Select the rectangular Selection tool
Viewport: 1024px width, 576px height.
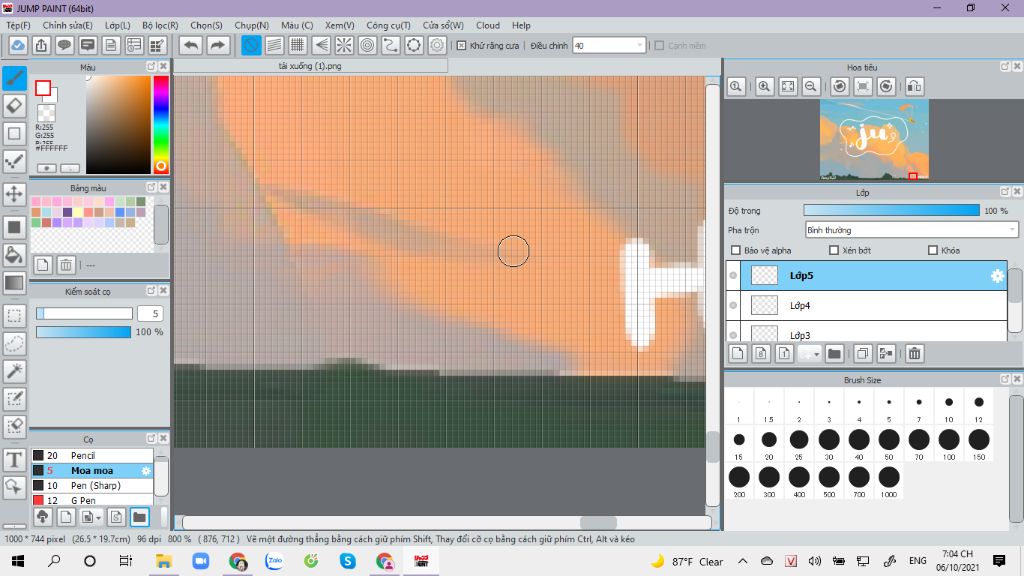click(14, 315)
